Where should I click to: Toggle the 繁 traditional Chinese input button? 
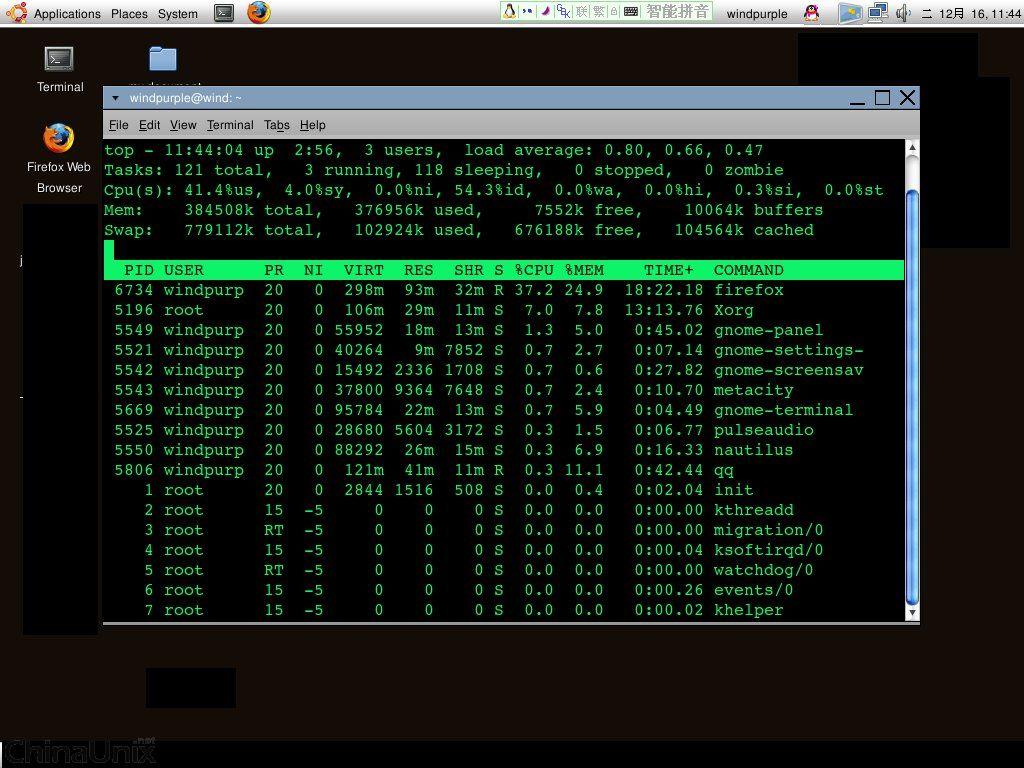[x=598, y=11]
